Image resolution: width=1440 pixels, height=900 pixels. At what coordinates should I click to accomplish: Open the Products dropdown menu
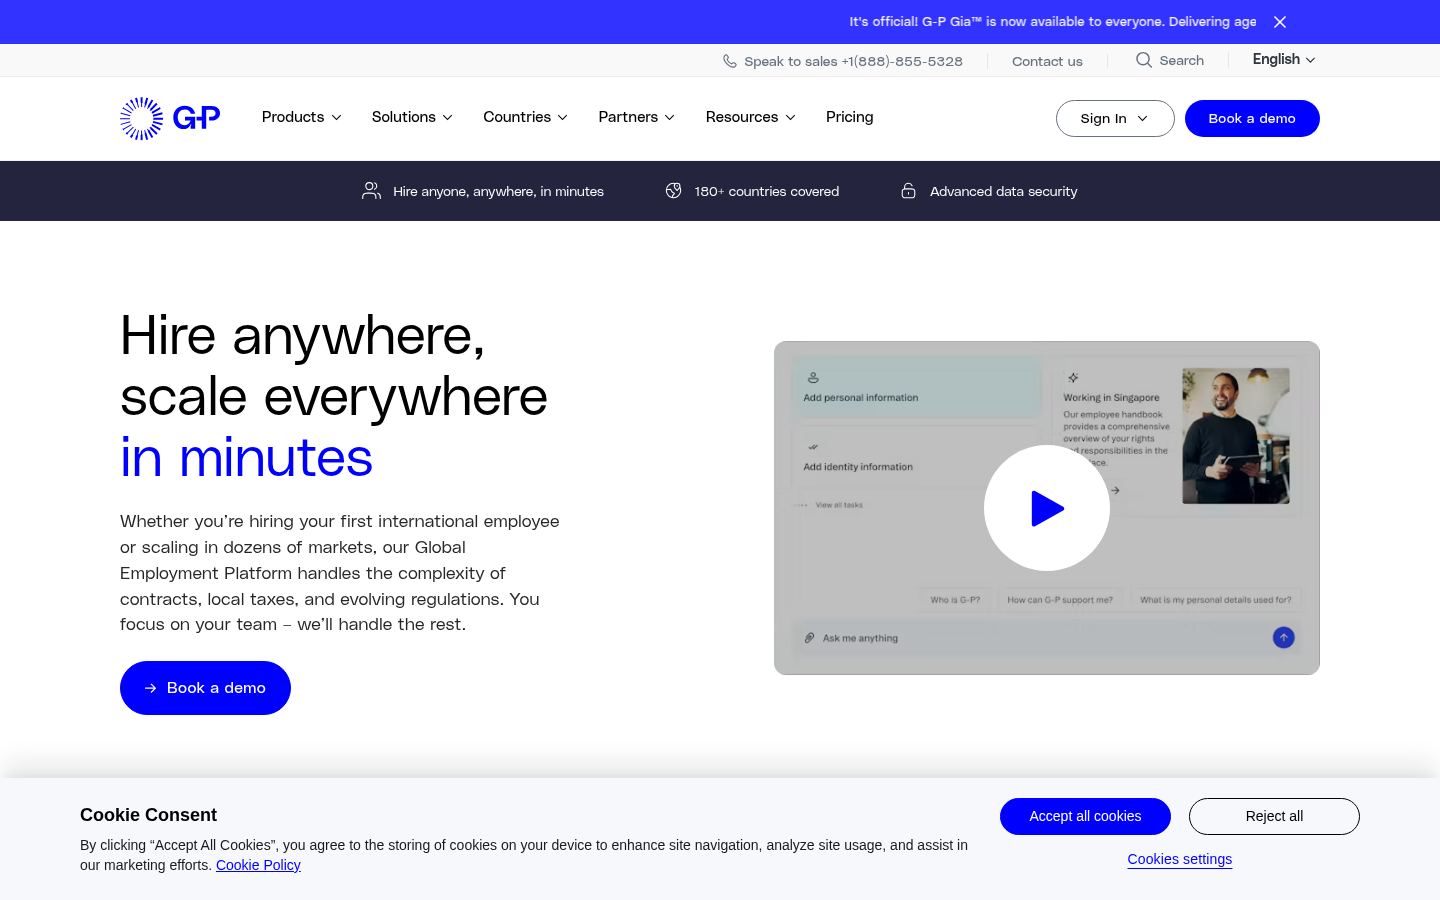click(x=302, y=117)
